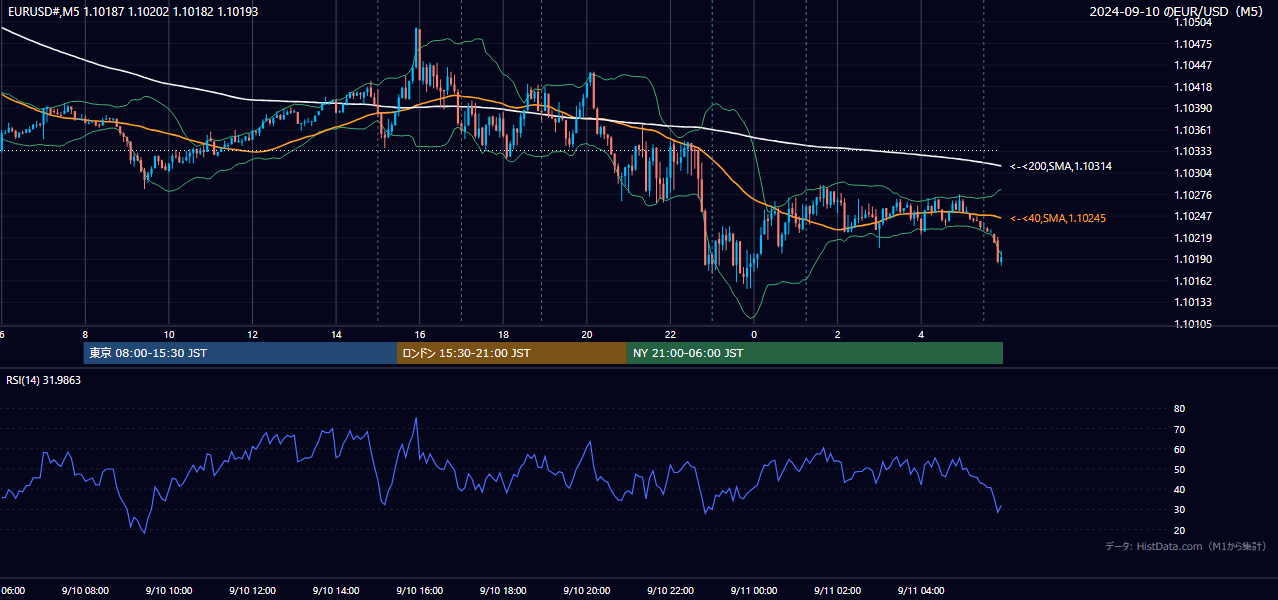Click price level 1.10418 on the axis
This screenshot has width=1278, height=600.
point(1193,87)
